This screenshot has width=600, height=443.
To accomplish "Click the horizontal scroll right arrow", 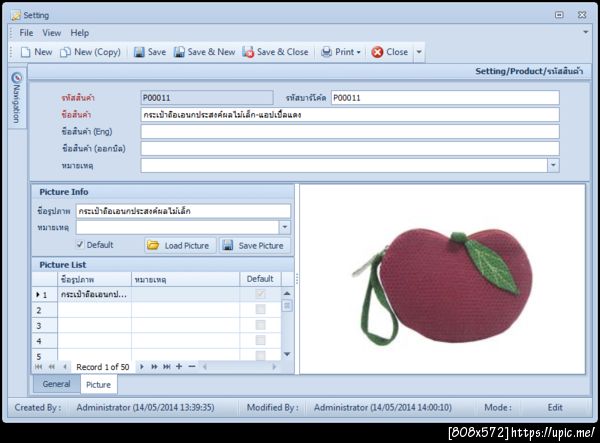I will tap(274, 367).
